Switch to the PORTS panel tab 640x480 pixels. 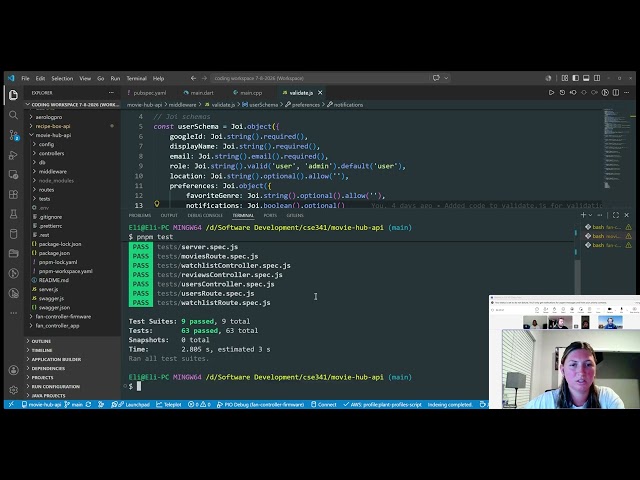point(270,215)
